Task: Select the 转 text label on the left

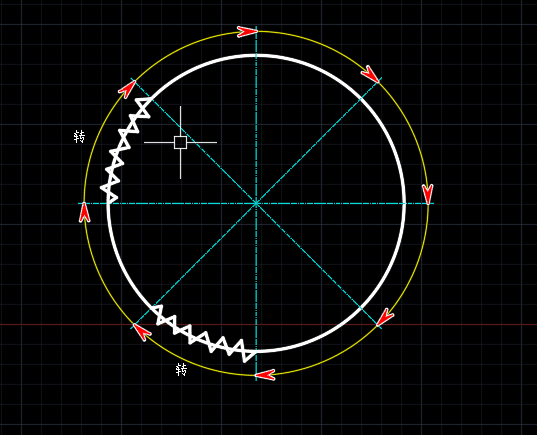Action: click(79, 137)
